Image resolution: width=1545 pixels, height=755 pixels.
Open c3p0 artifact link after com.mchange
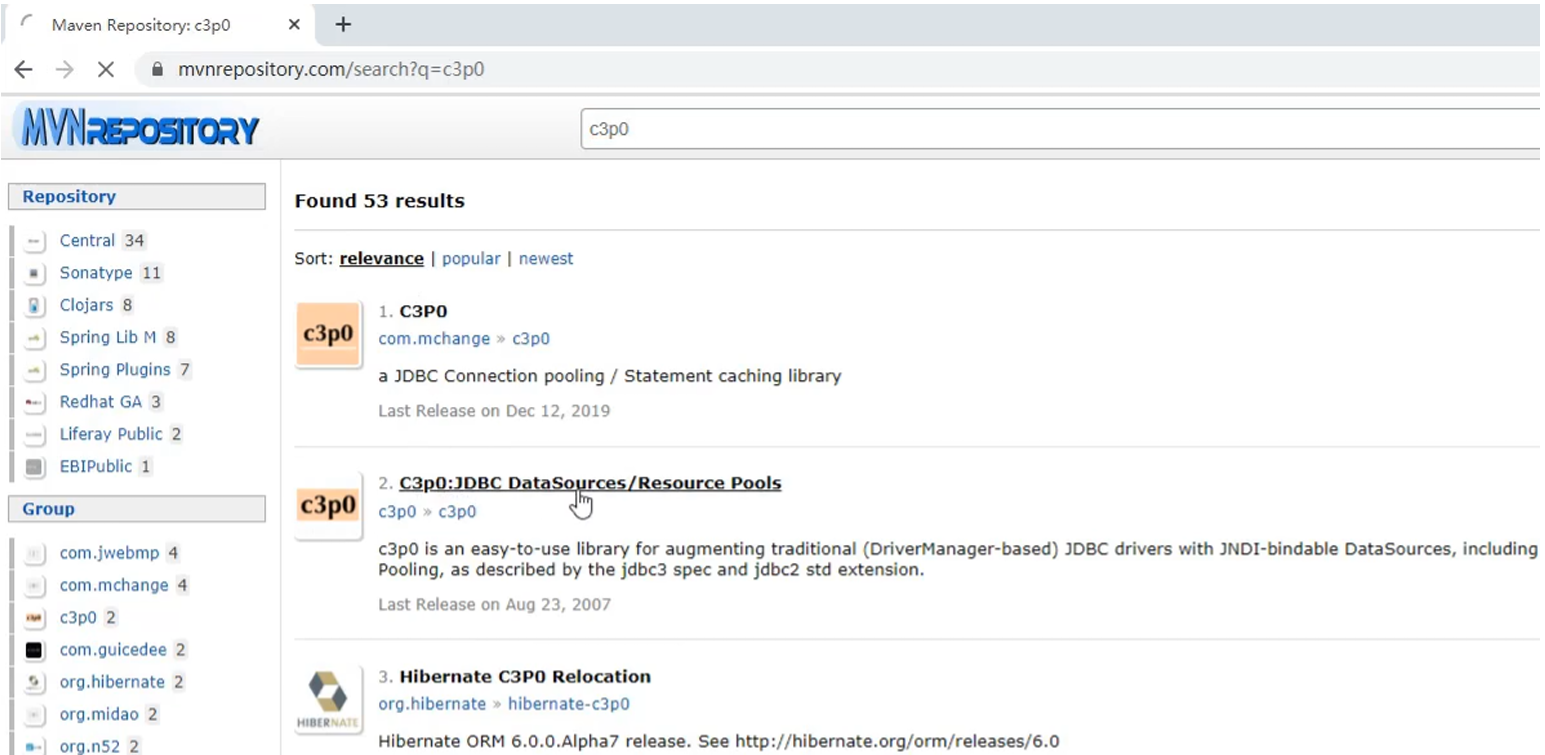[531, 339]
